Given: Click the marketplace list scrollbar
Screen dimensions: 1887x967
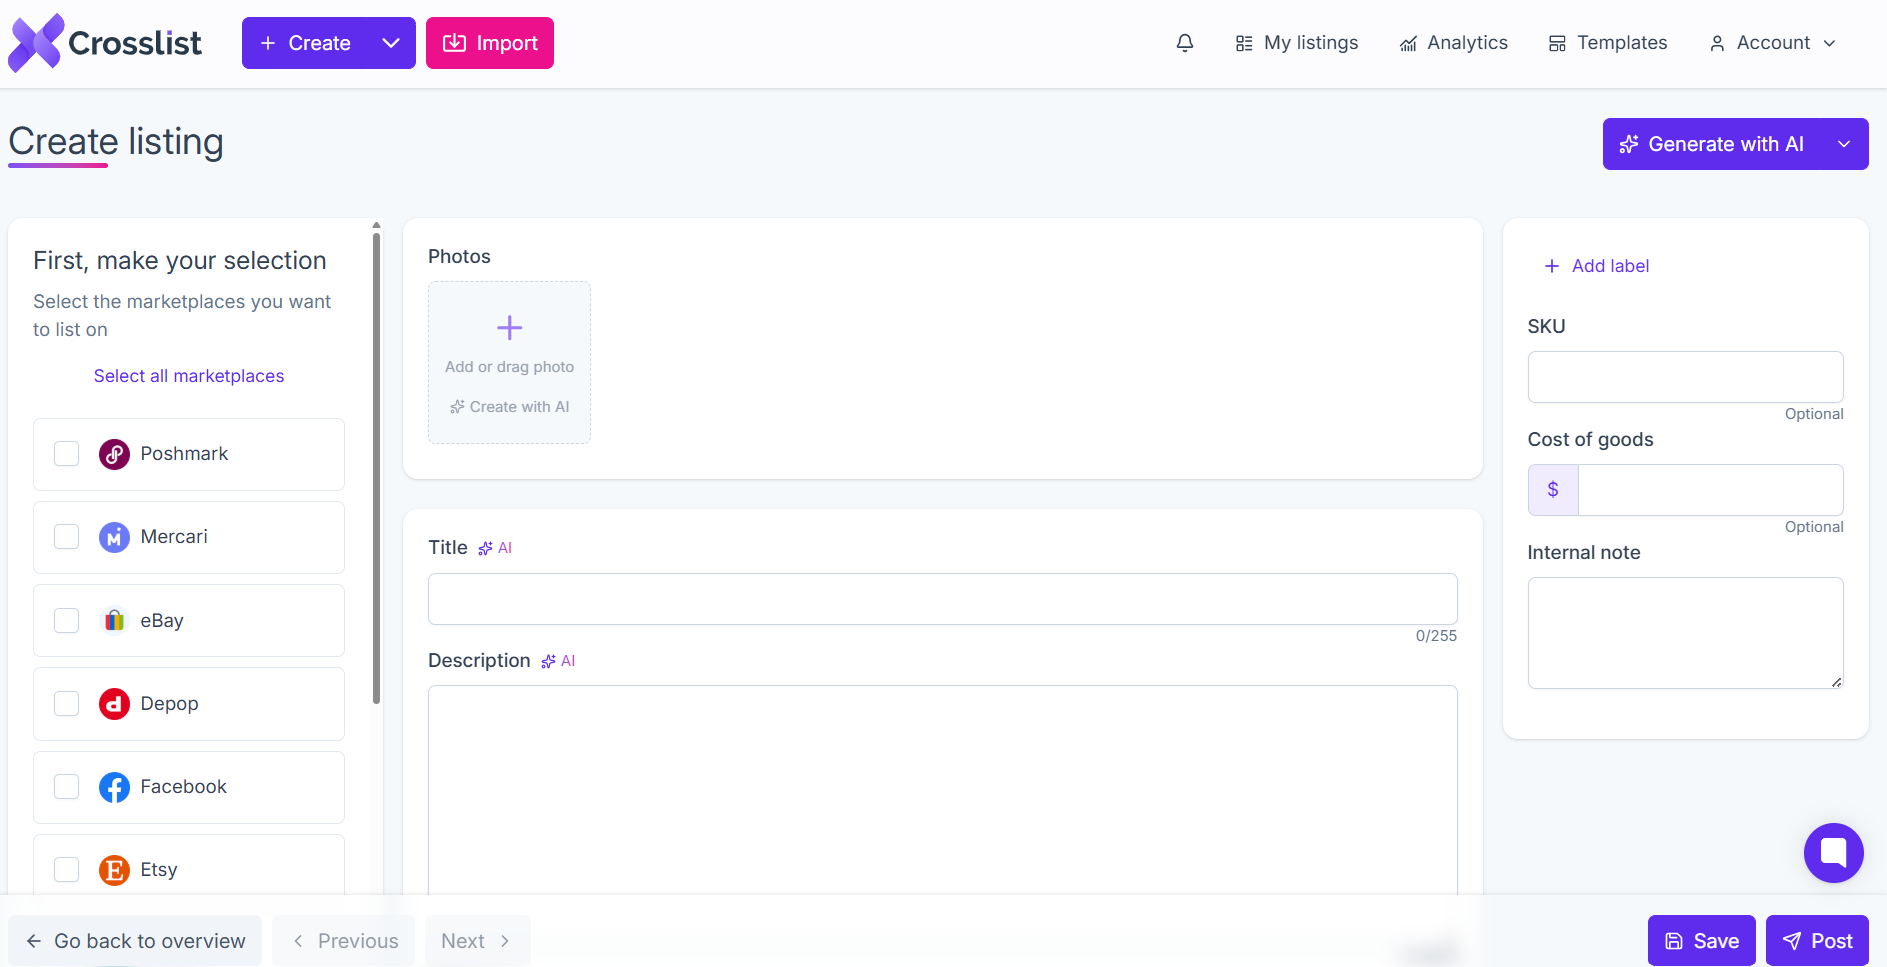Looking at the screenshot, I should click(x=376, y=468).
